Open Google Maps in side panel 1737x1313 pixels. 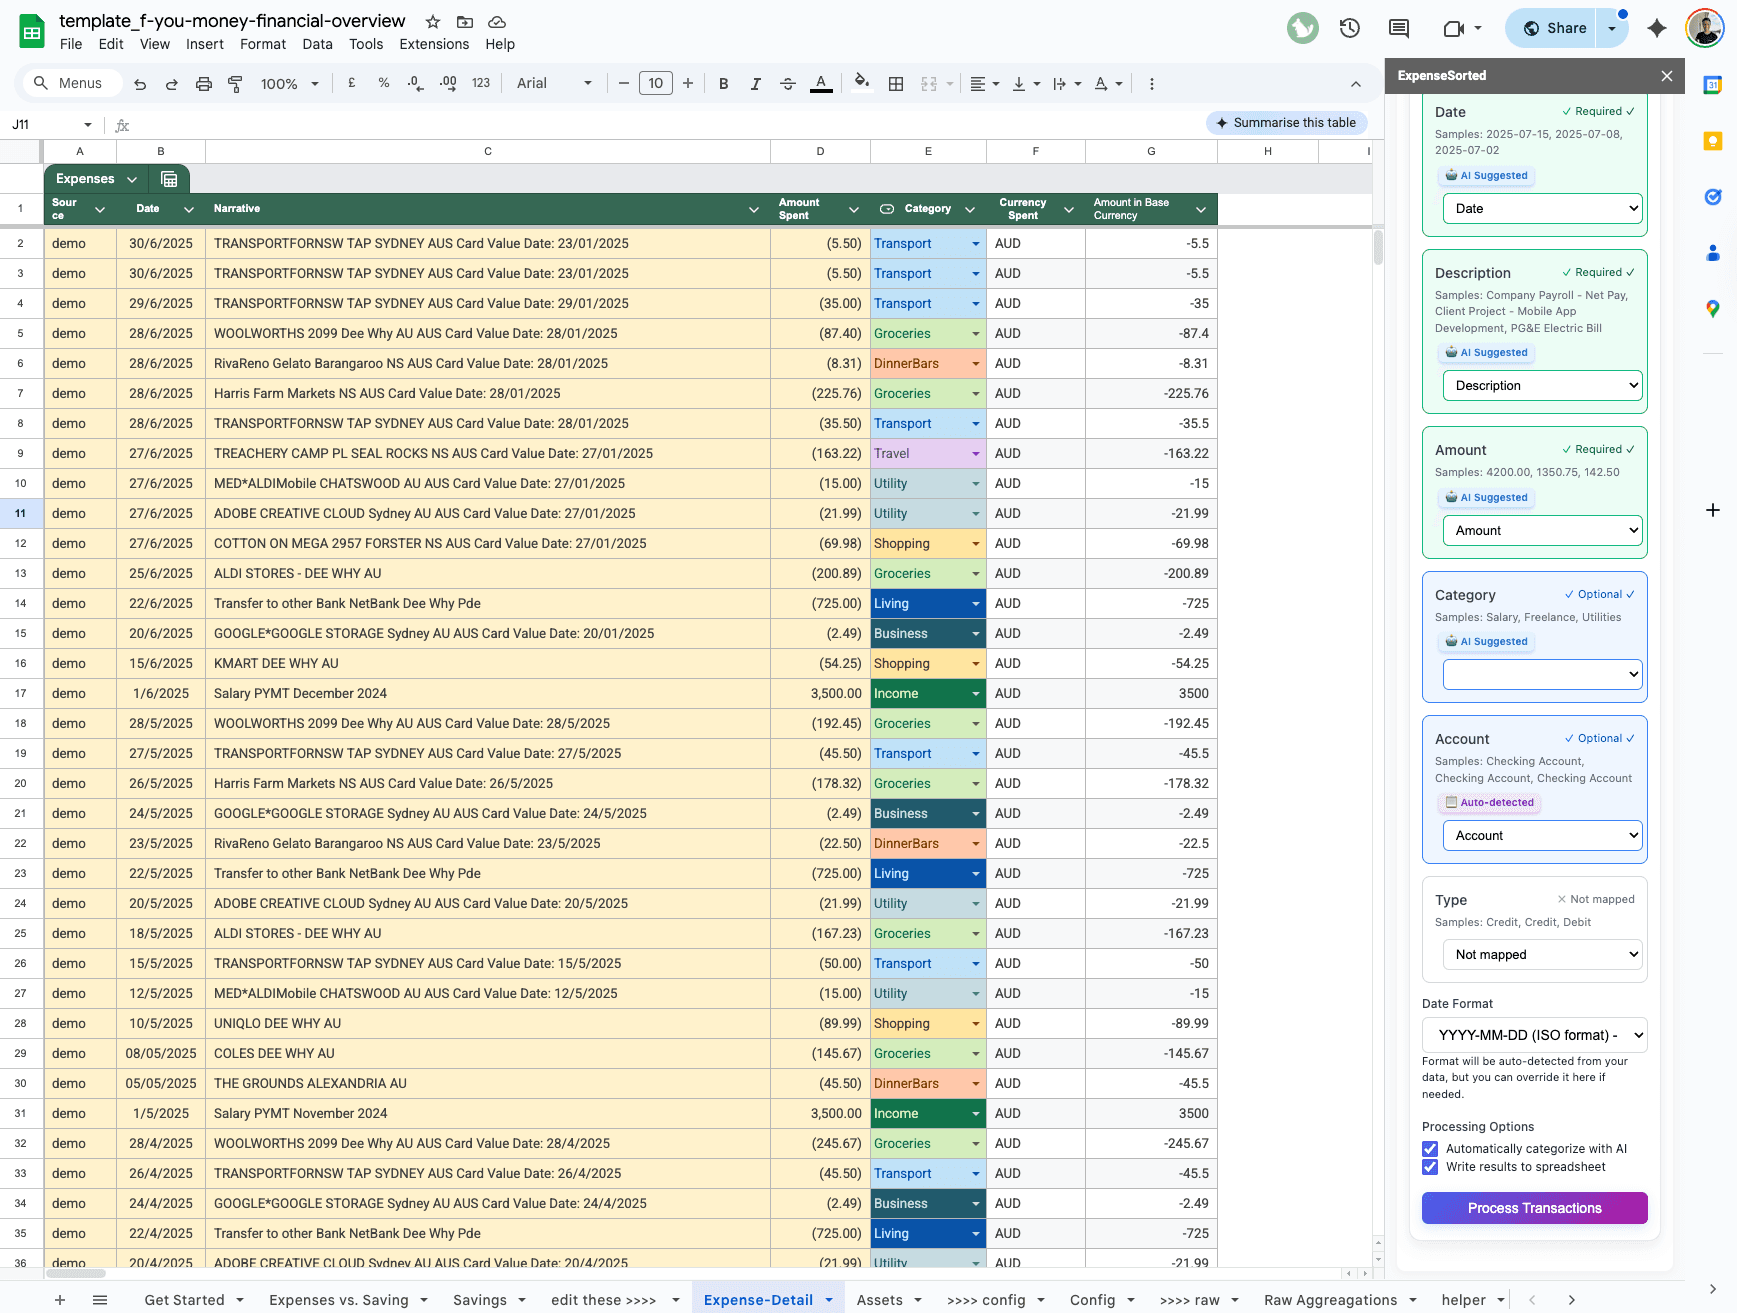point(1713,309)
